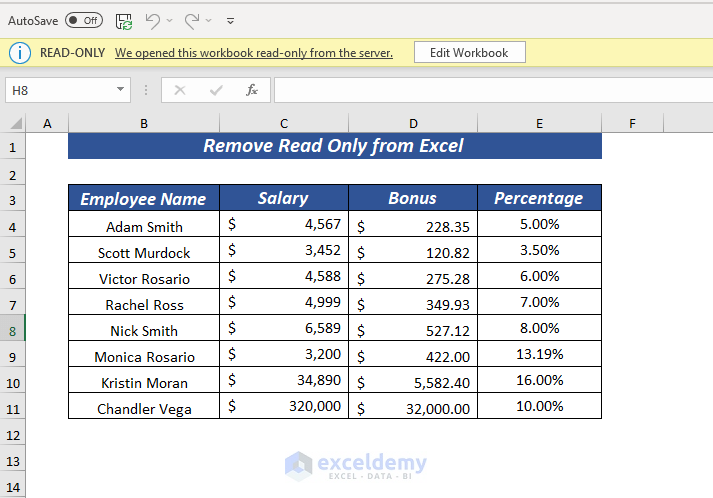Toggle the AutoSave switch
The width and height of the screenshot is (713, 498).
(83, 20)
